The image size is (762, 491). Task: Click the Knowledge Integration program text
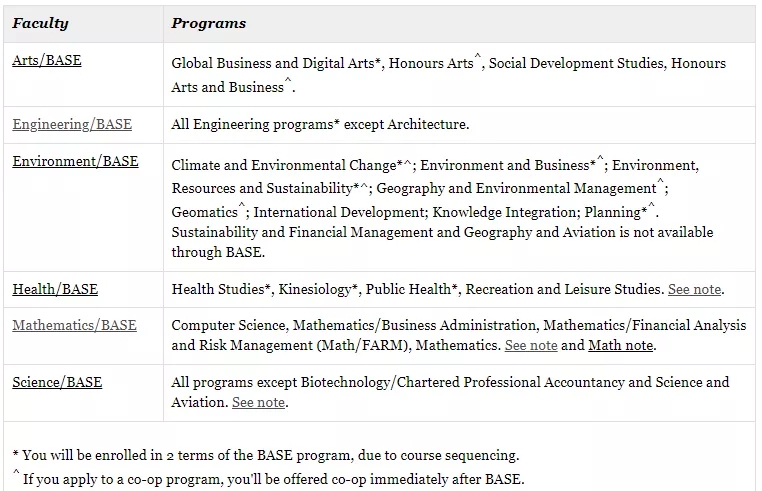(504, 212)
